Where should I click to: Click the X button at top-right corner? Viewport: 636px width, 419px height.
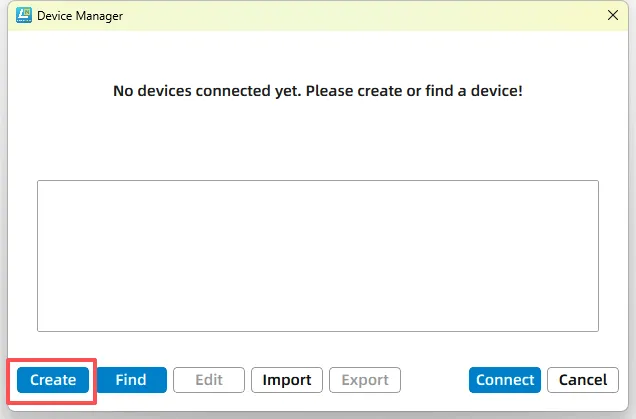[613, 15]
